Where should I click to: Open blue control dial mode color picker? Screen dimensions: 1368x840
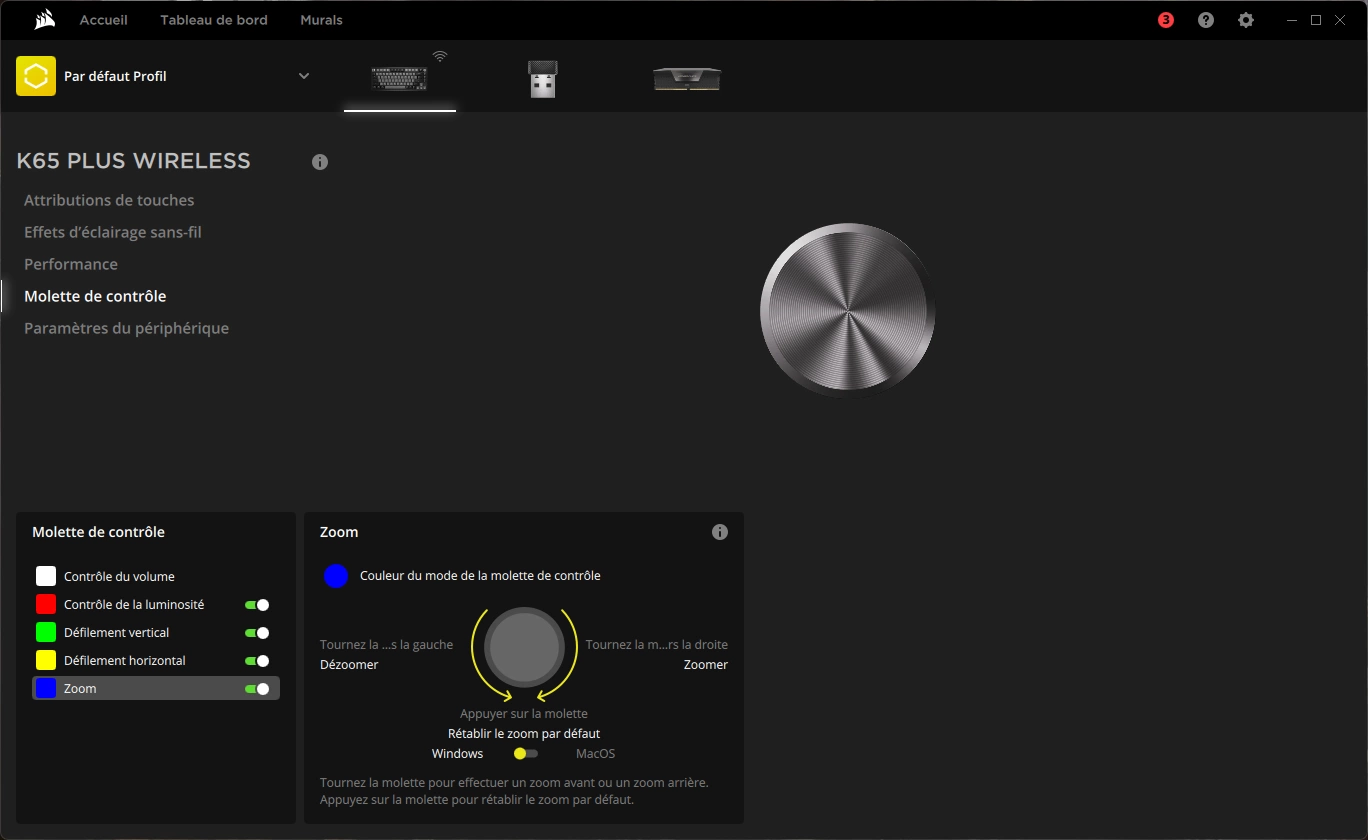pos(336,576)
